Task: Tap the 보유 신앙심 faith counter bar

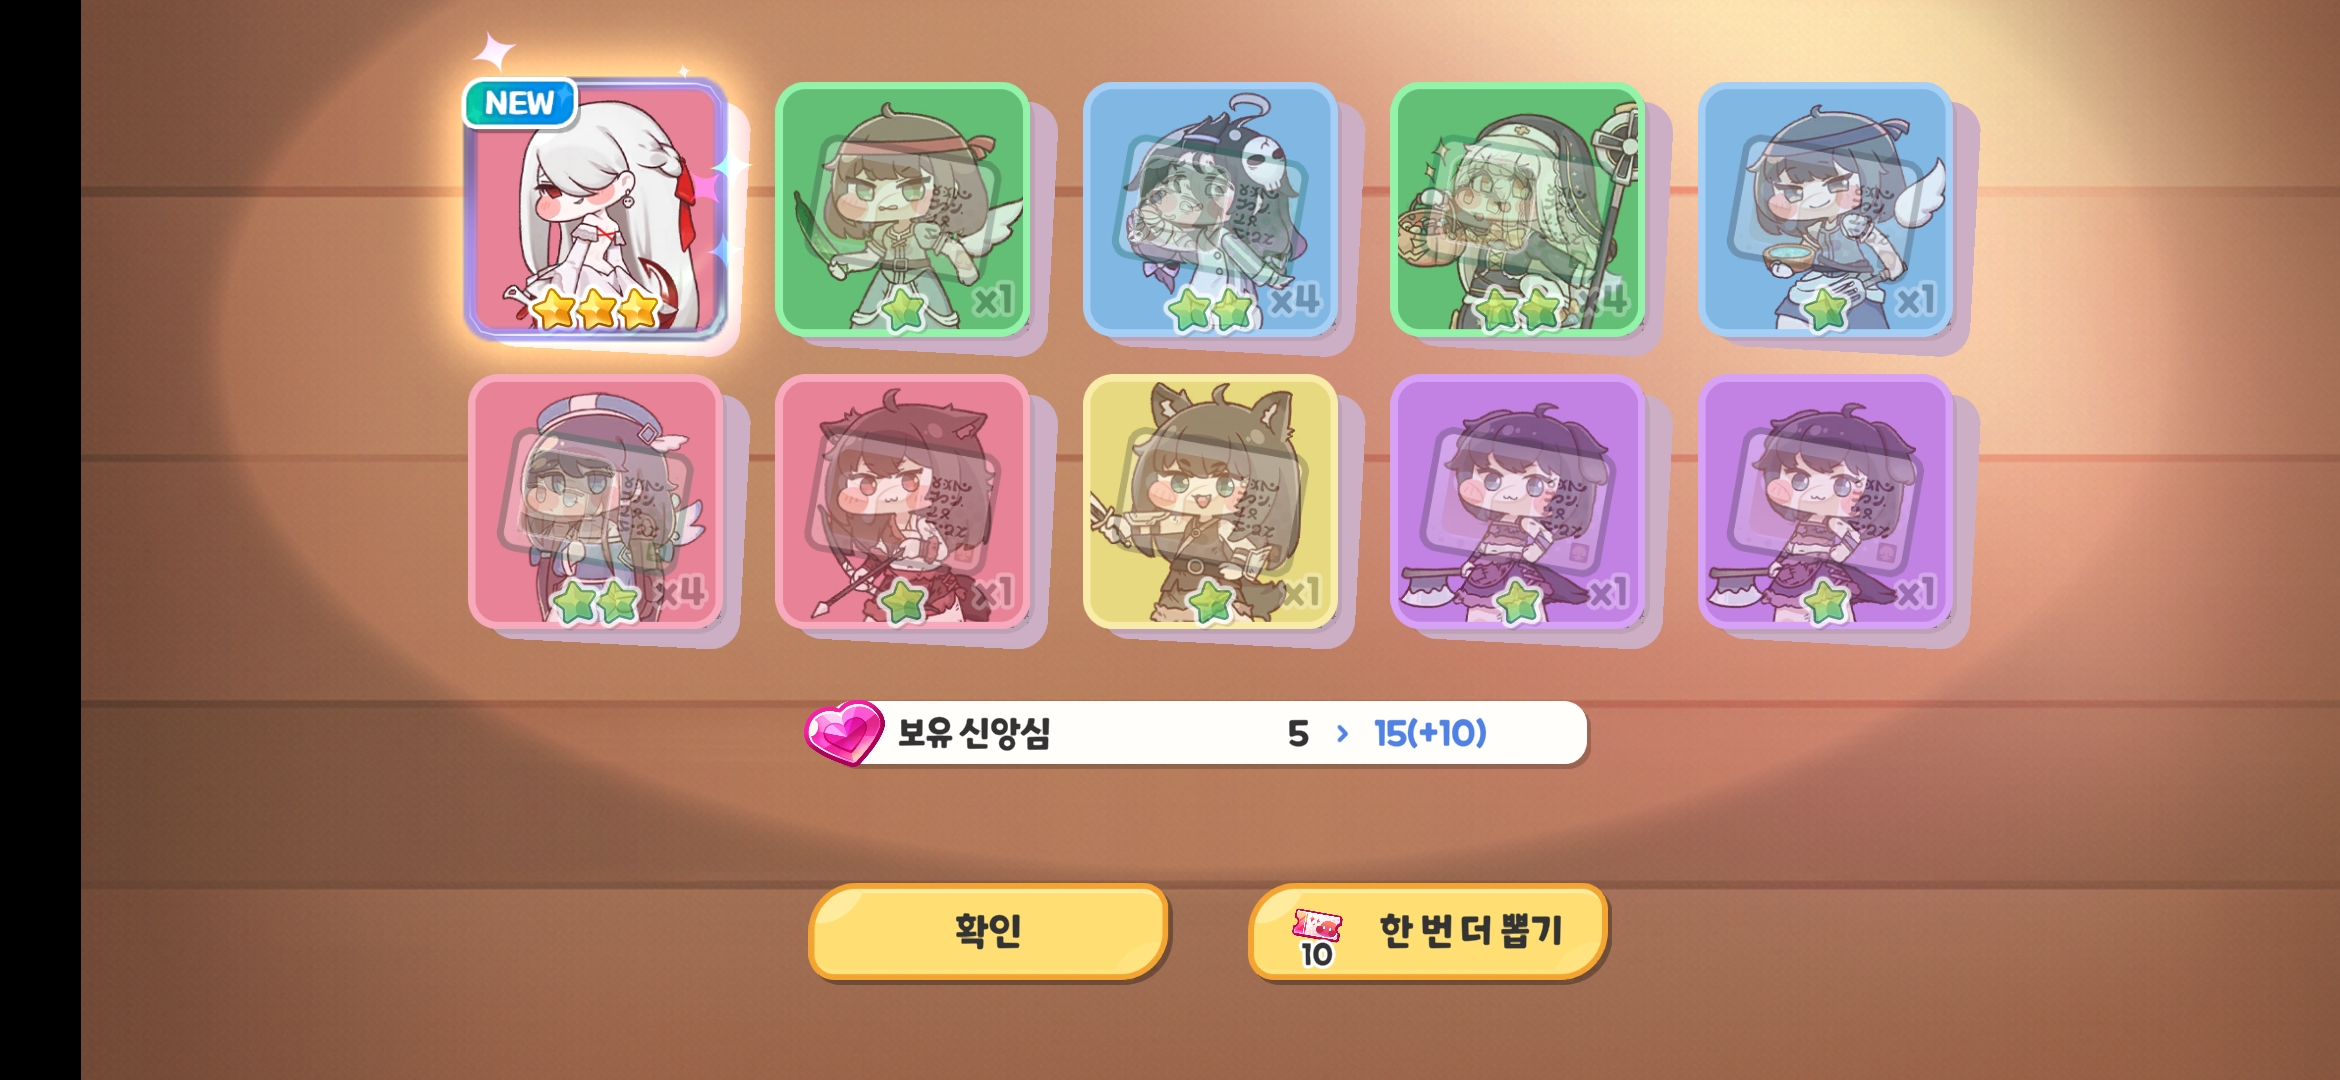Action: click(x=1196, y=733)
